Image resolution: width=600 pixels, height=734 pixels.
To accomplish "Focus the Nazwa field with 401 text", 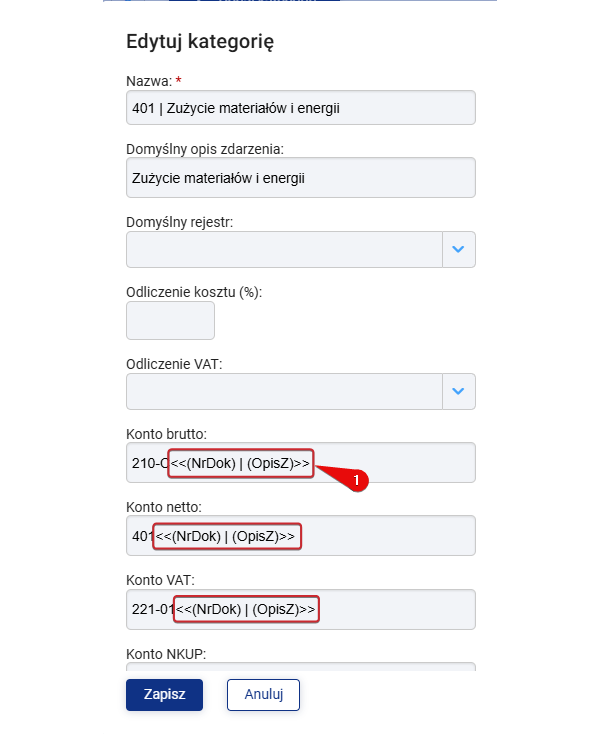I will point(300,108).
